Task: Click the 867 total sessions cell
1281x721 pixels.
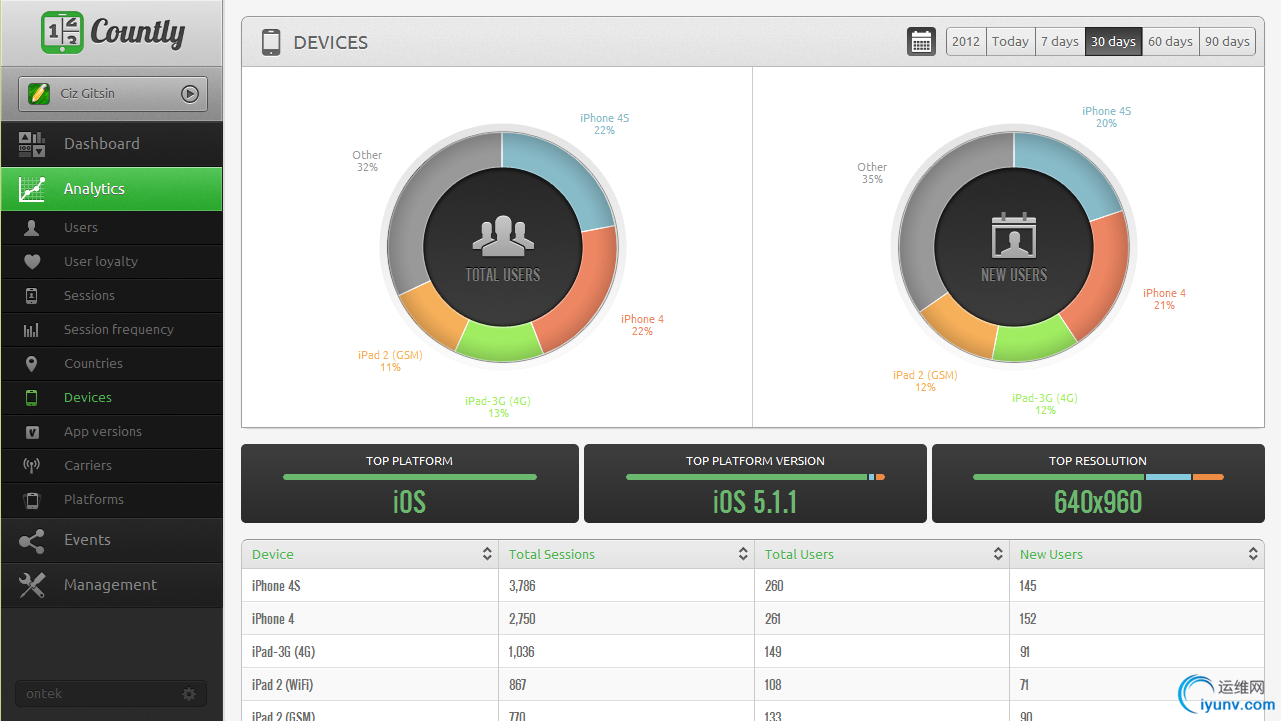Action: [x=517, y=685]
